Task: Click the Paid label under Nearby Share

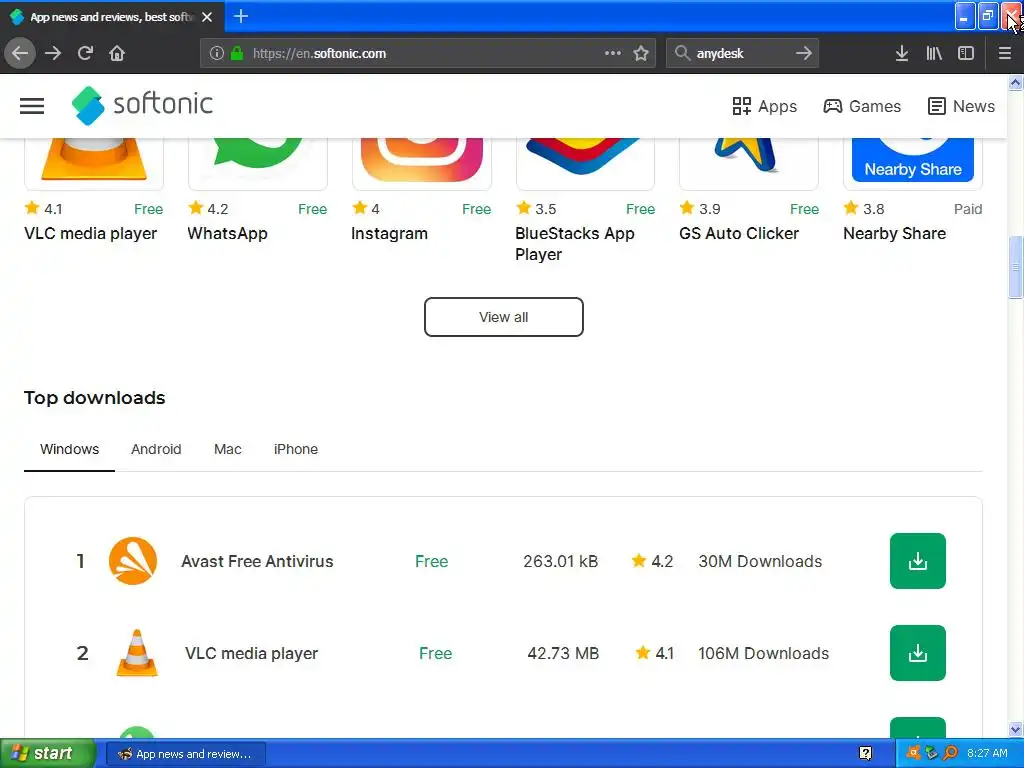Action: [x=968, y=209]
